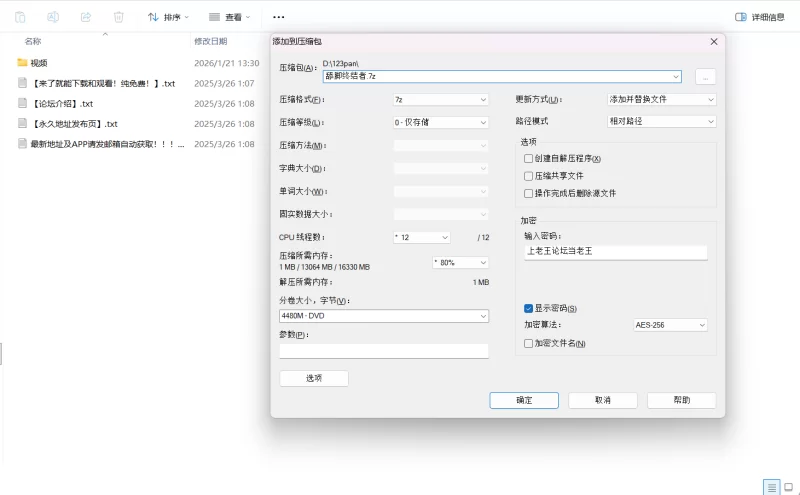
Task: Click the paste icon in Explorer toolbar
Action: (20, 17)
